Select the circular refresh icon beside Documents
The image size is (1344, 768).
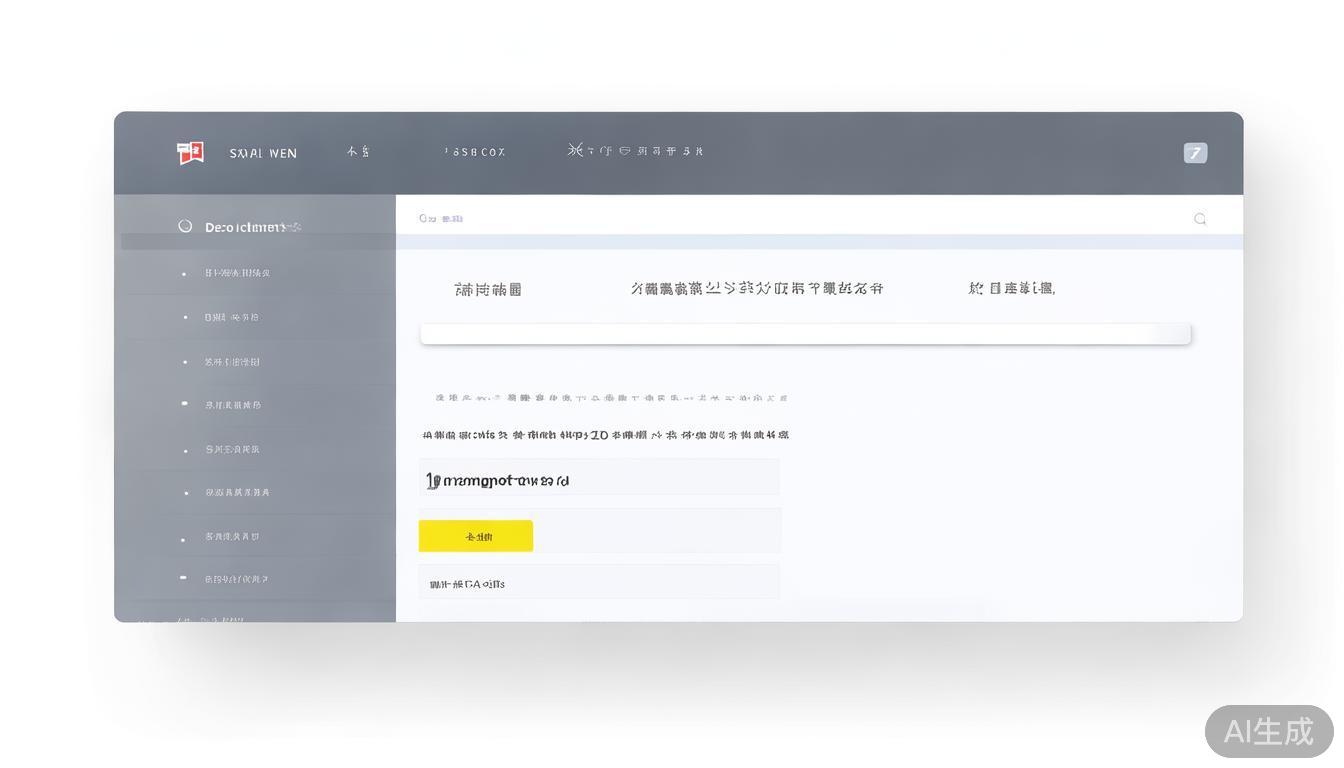(185, 226)
